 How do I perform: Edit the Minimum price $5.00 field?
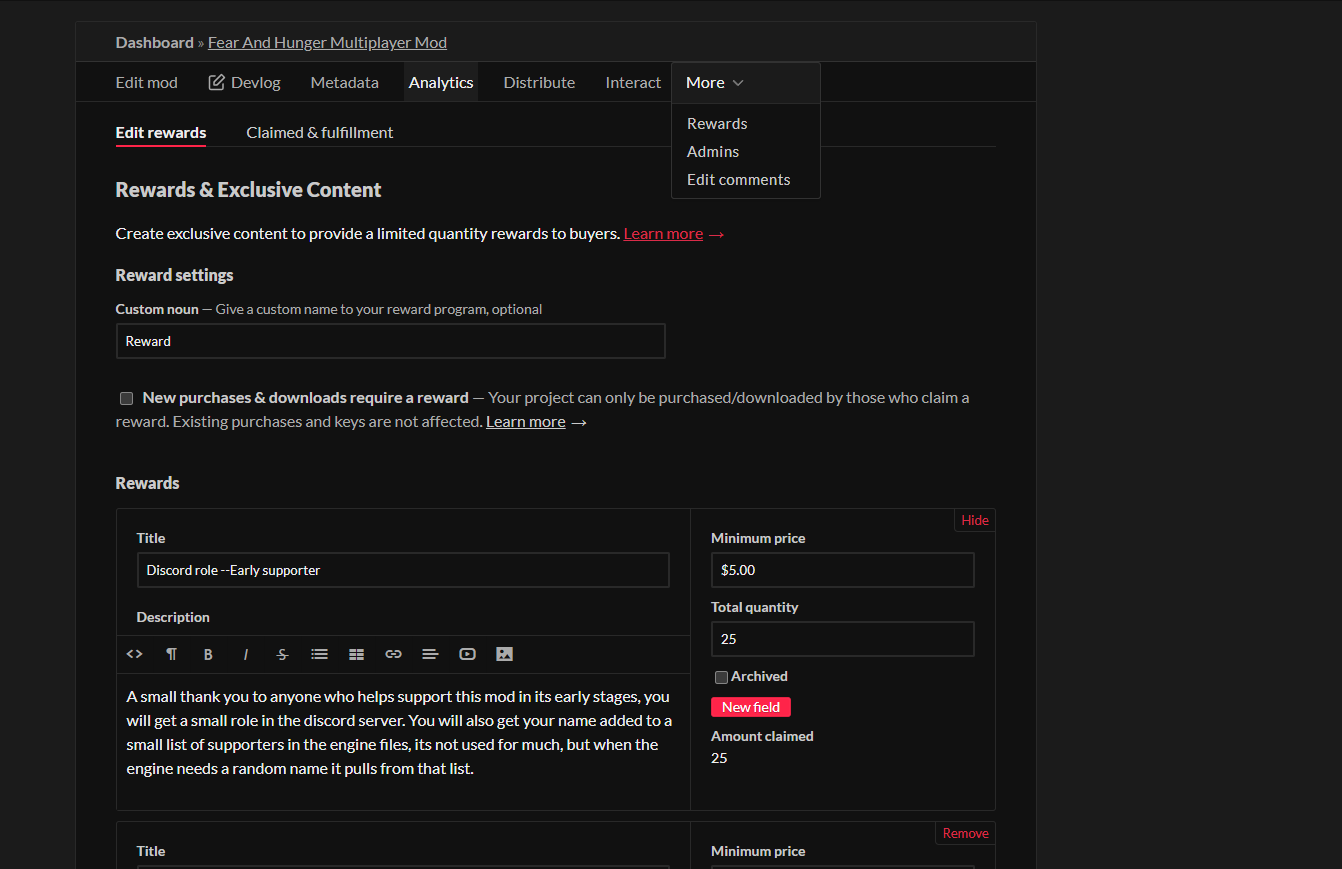tap(842, 570)
